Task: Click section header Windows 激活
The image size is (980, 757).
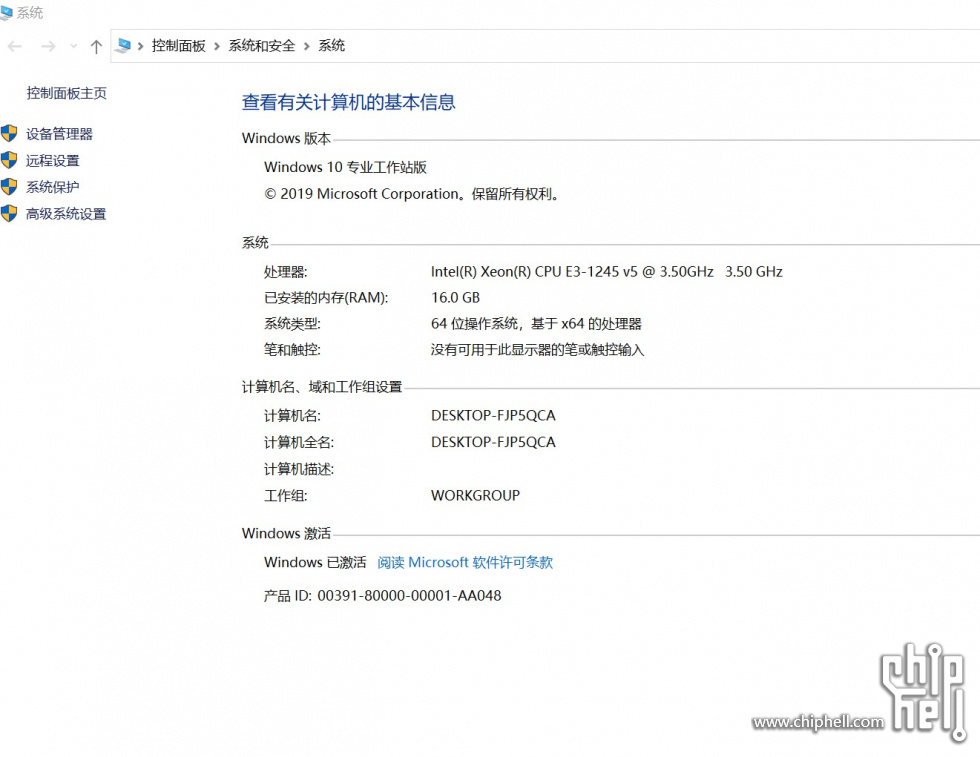Action: click(x=286, y=534)
